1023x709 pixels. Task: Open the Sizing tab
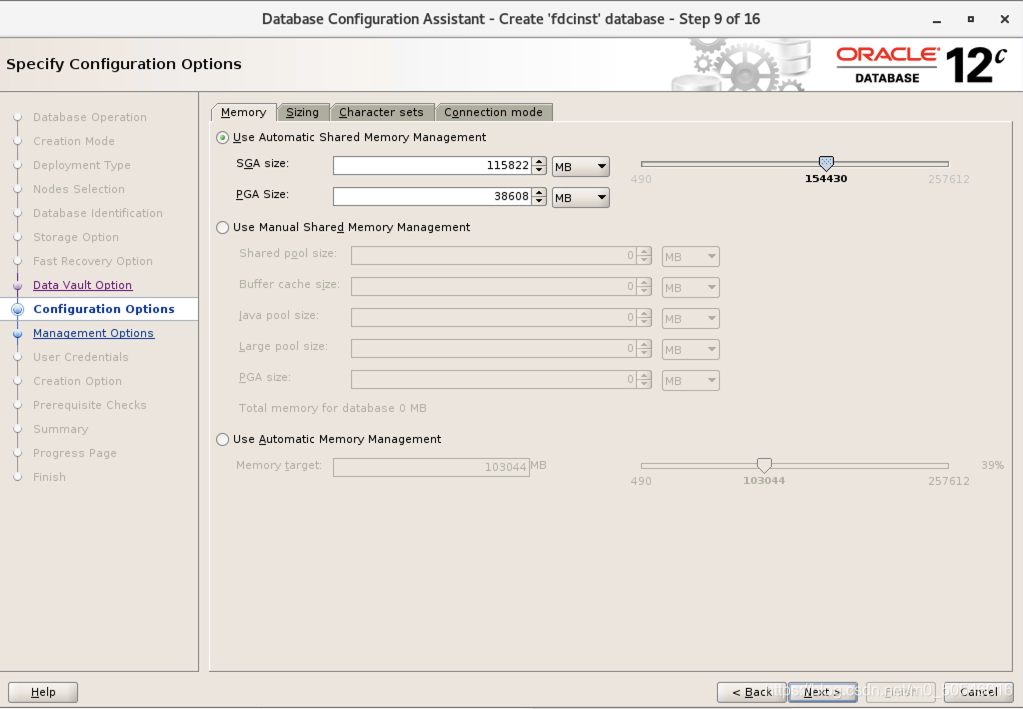303,112
